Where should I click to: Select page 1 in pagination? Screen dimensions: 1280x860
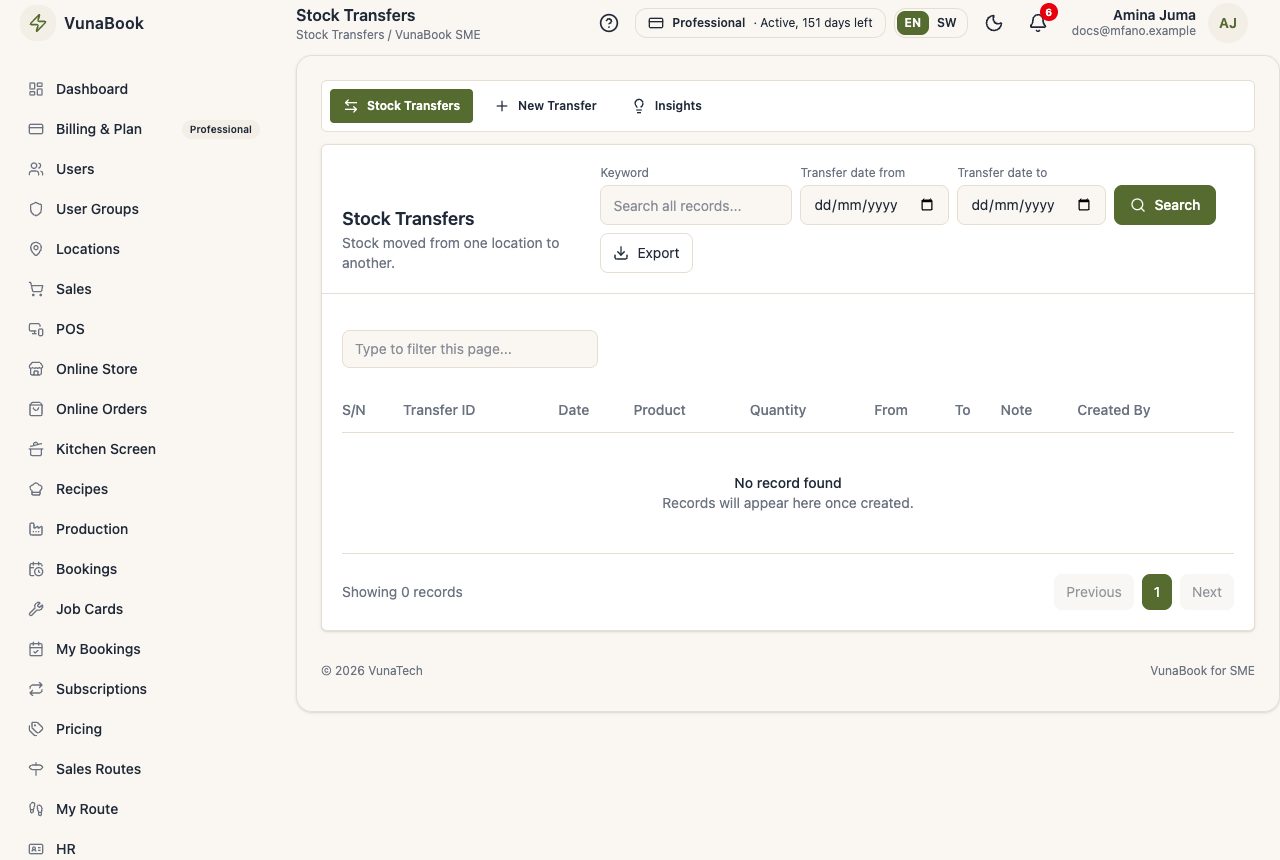(1157, 592)
